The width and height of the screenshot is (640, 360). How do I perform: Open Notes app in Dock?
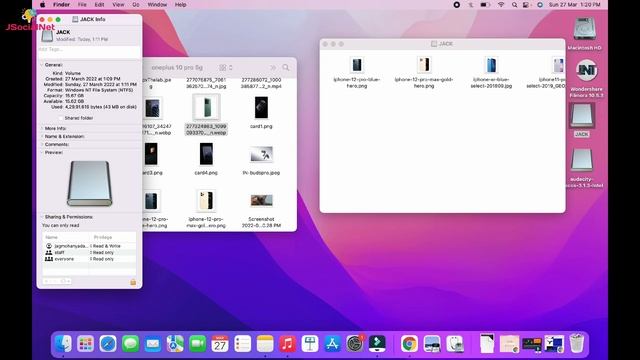tap(265, 343)
